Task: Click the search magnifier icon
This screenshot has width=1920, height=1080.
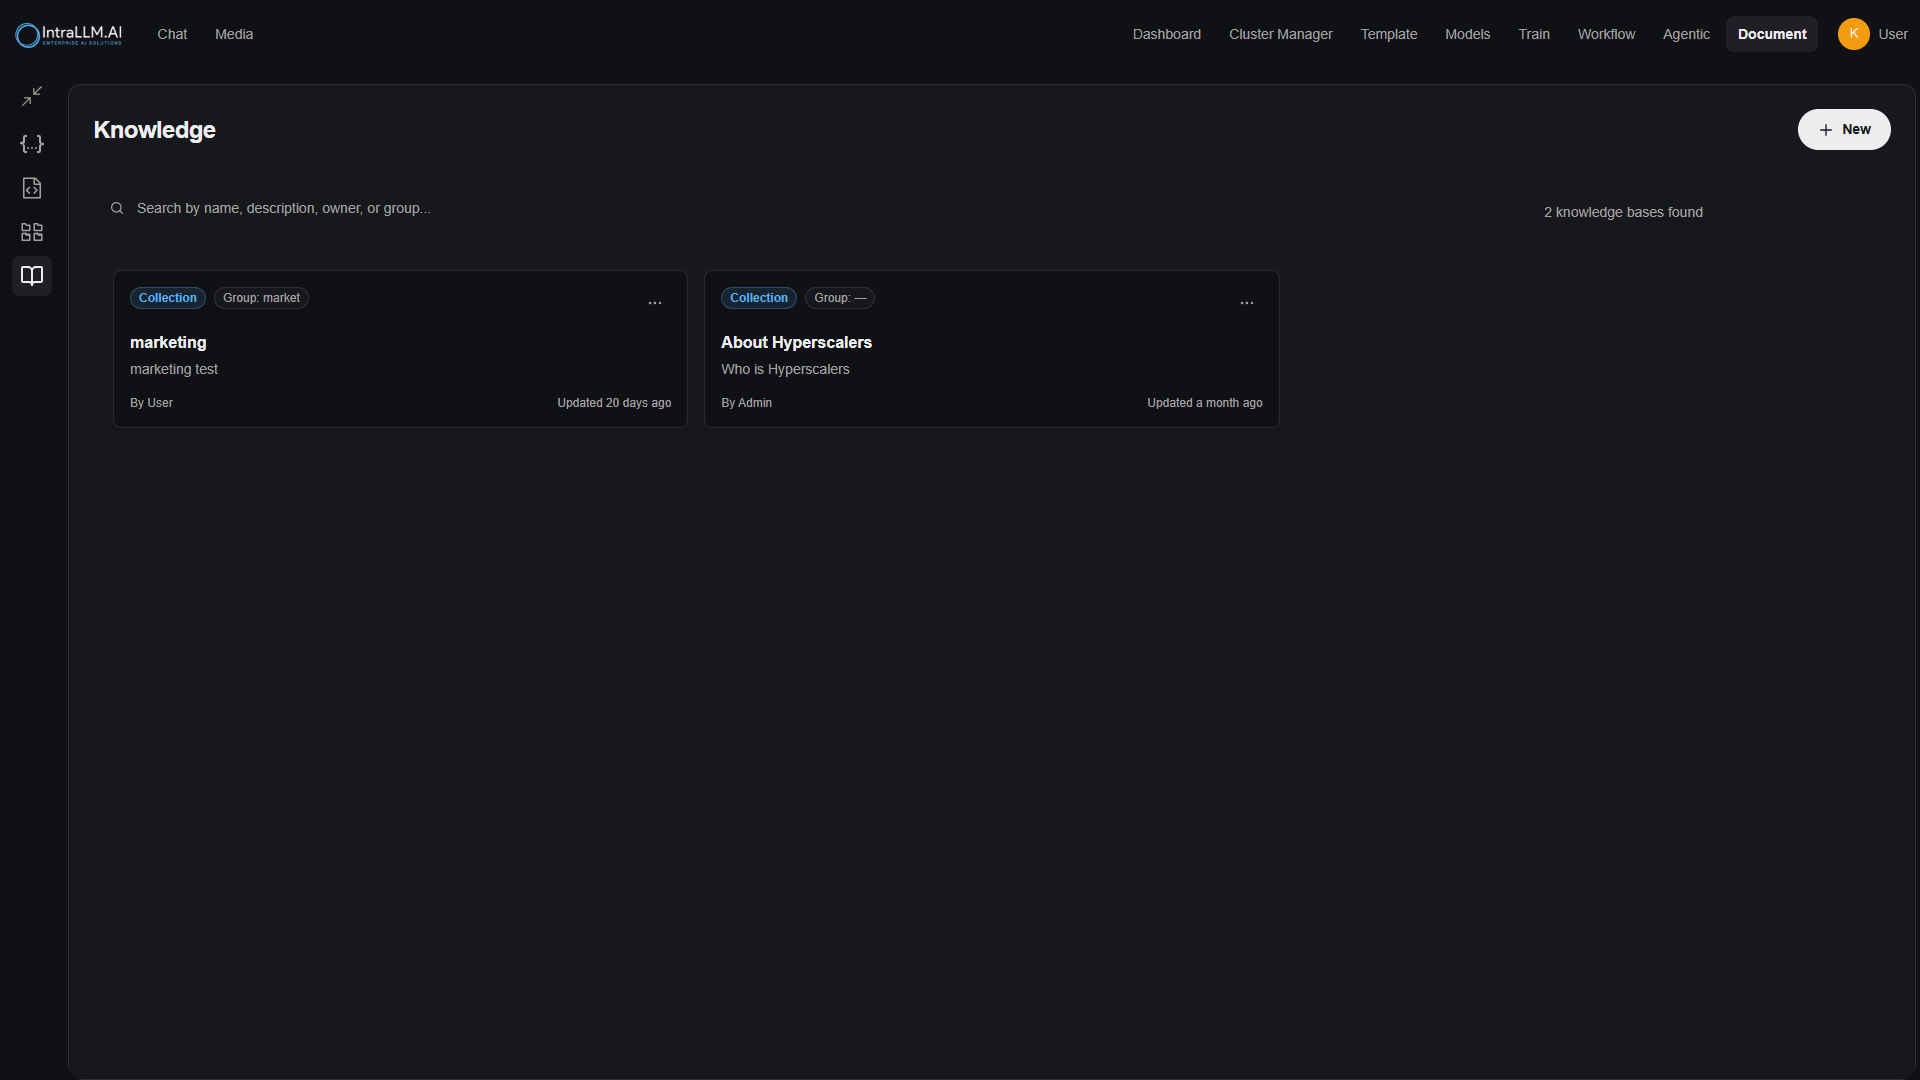Action: [x=117, y=208]
